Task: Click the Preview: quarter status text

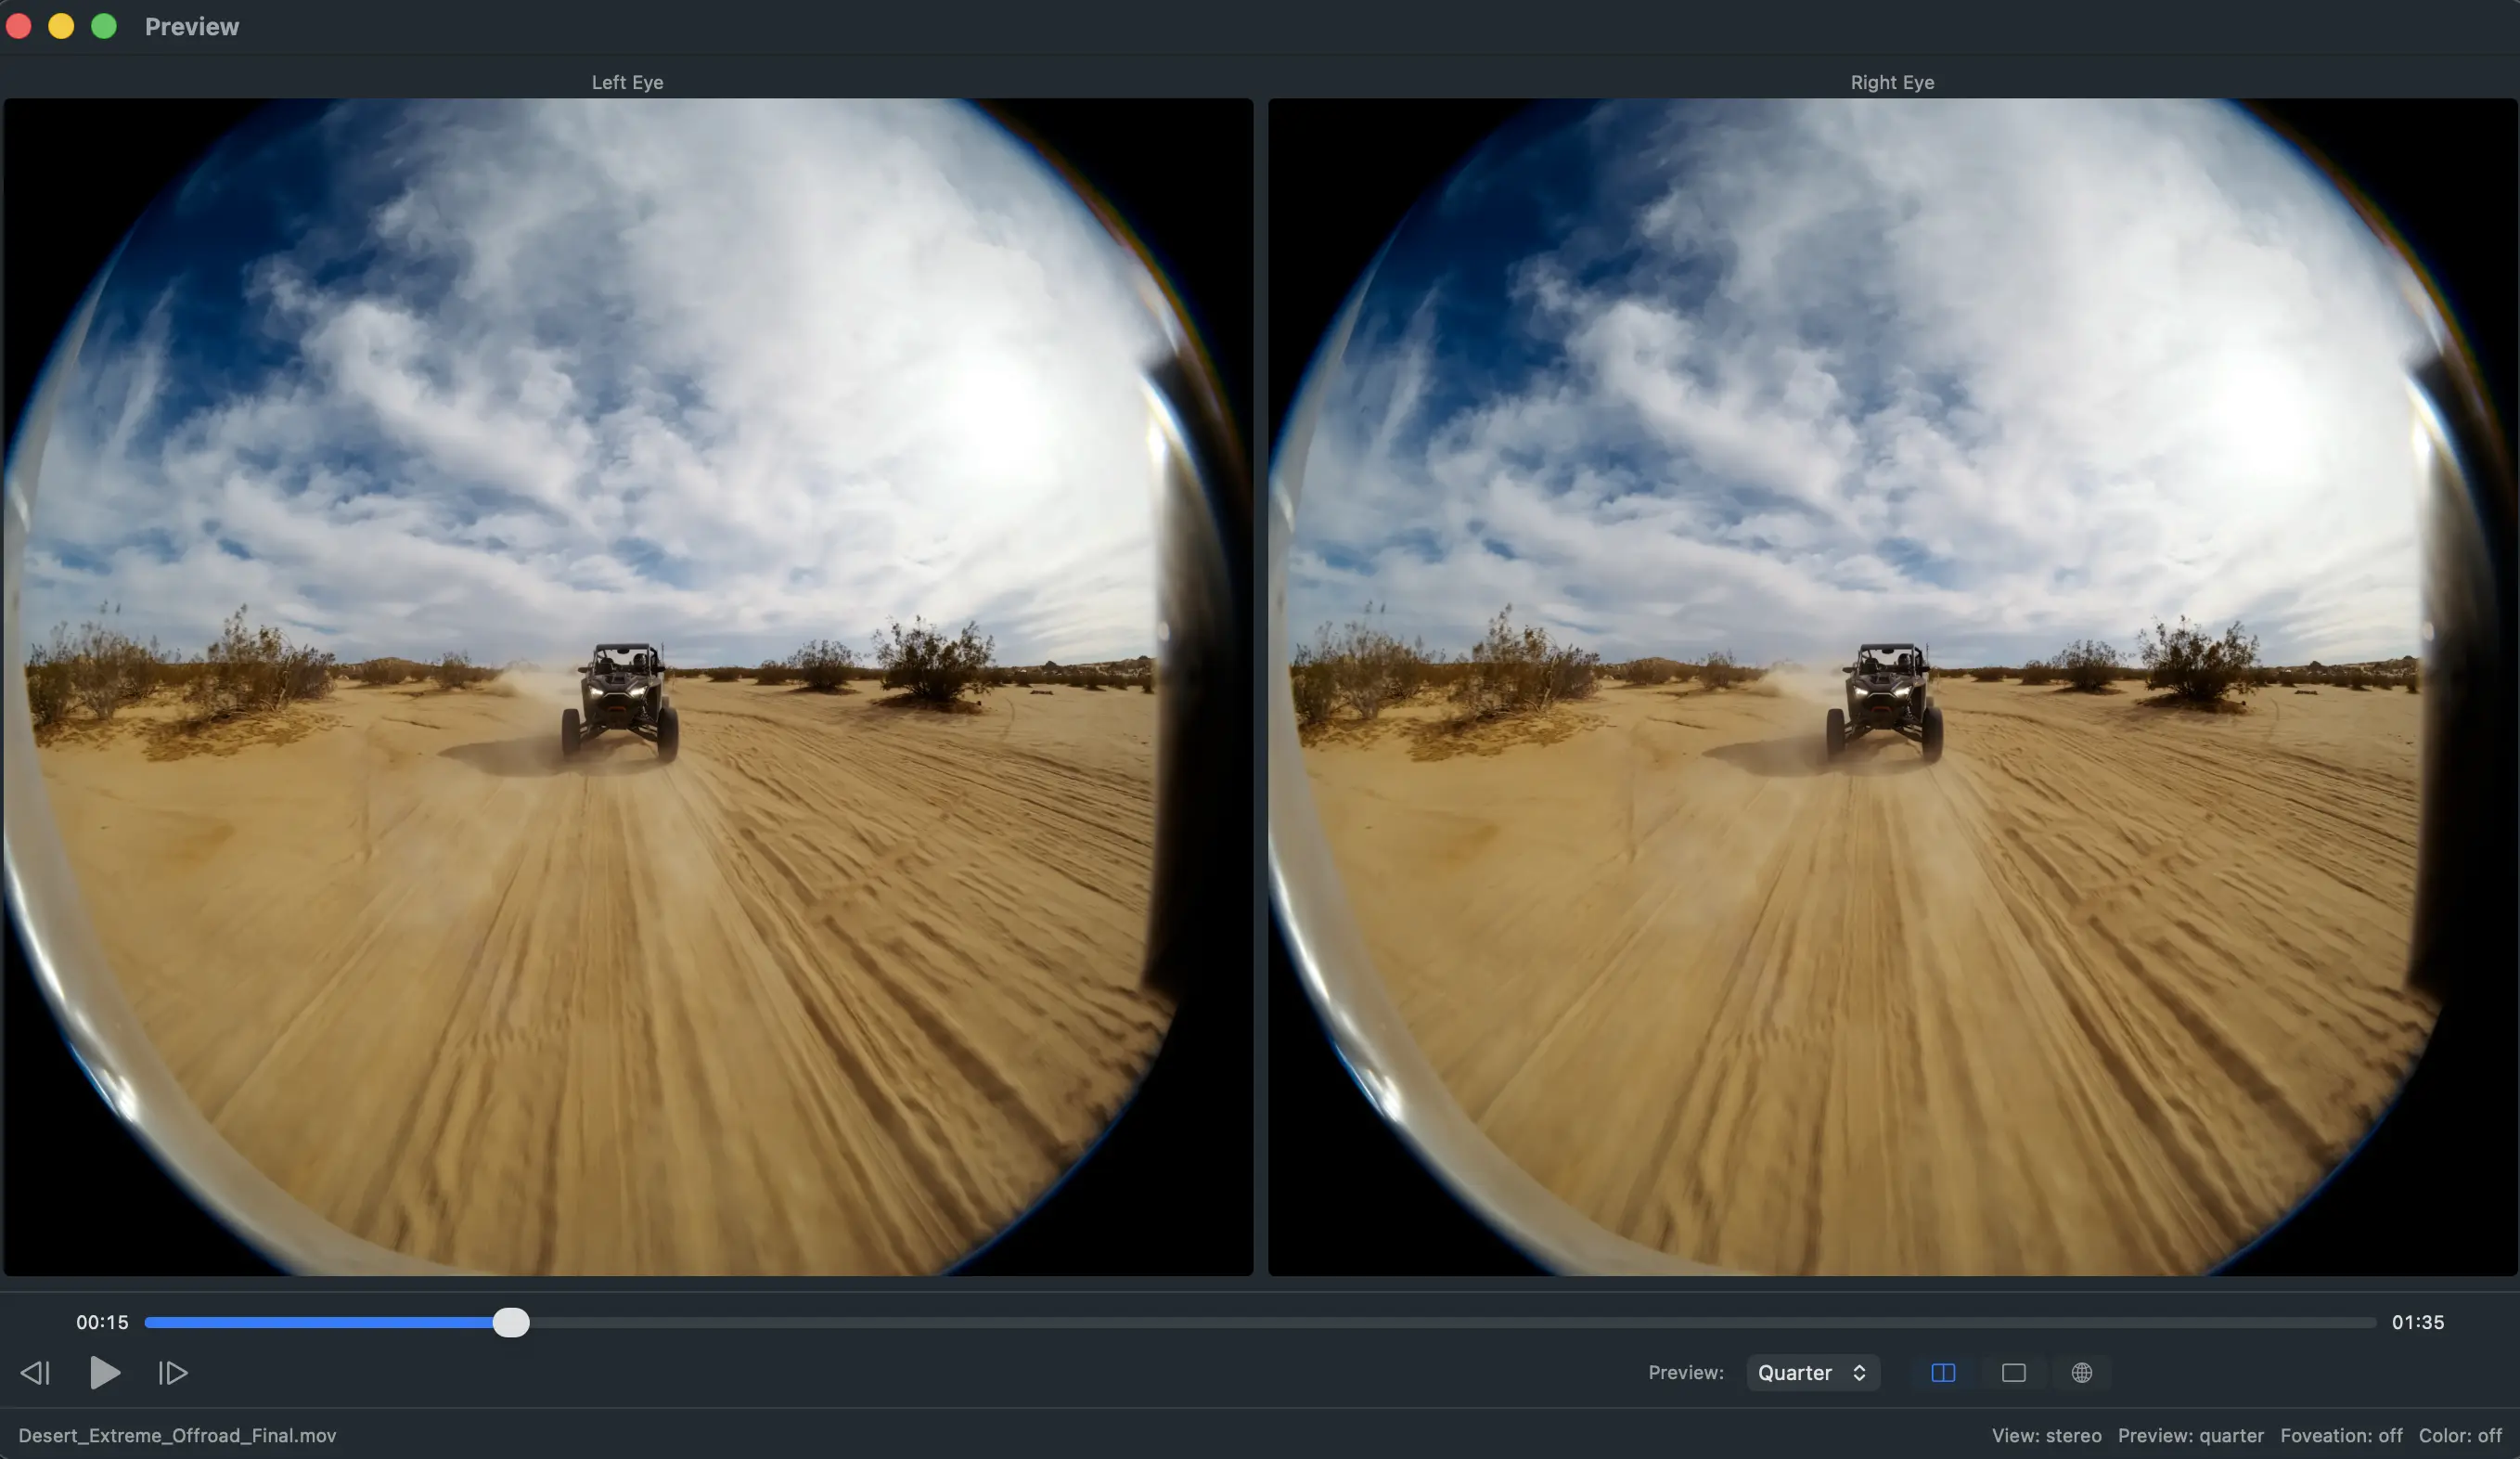Action: tap(2190, 1435)
